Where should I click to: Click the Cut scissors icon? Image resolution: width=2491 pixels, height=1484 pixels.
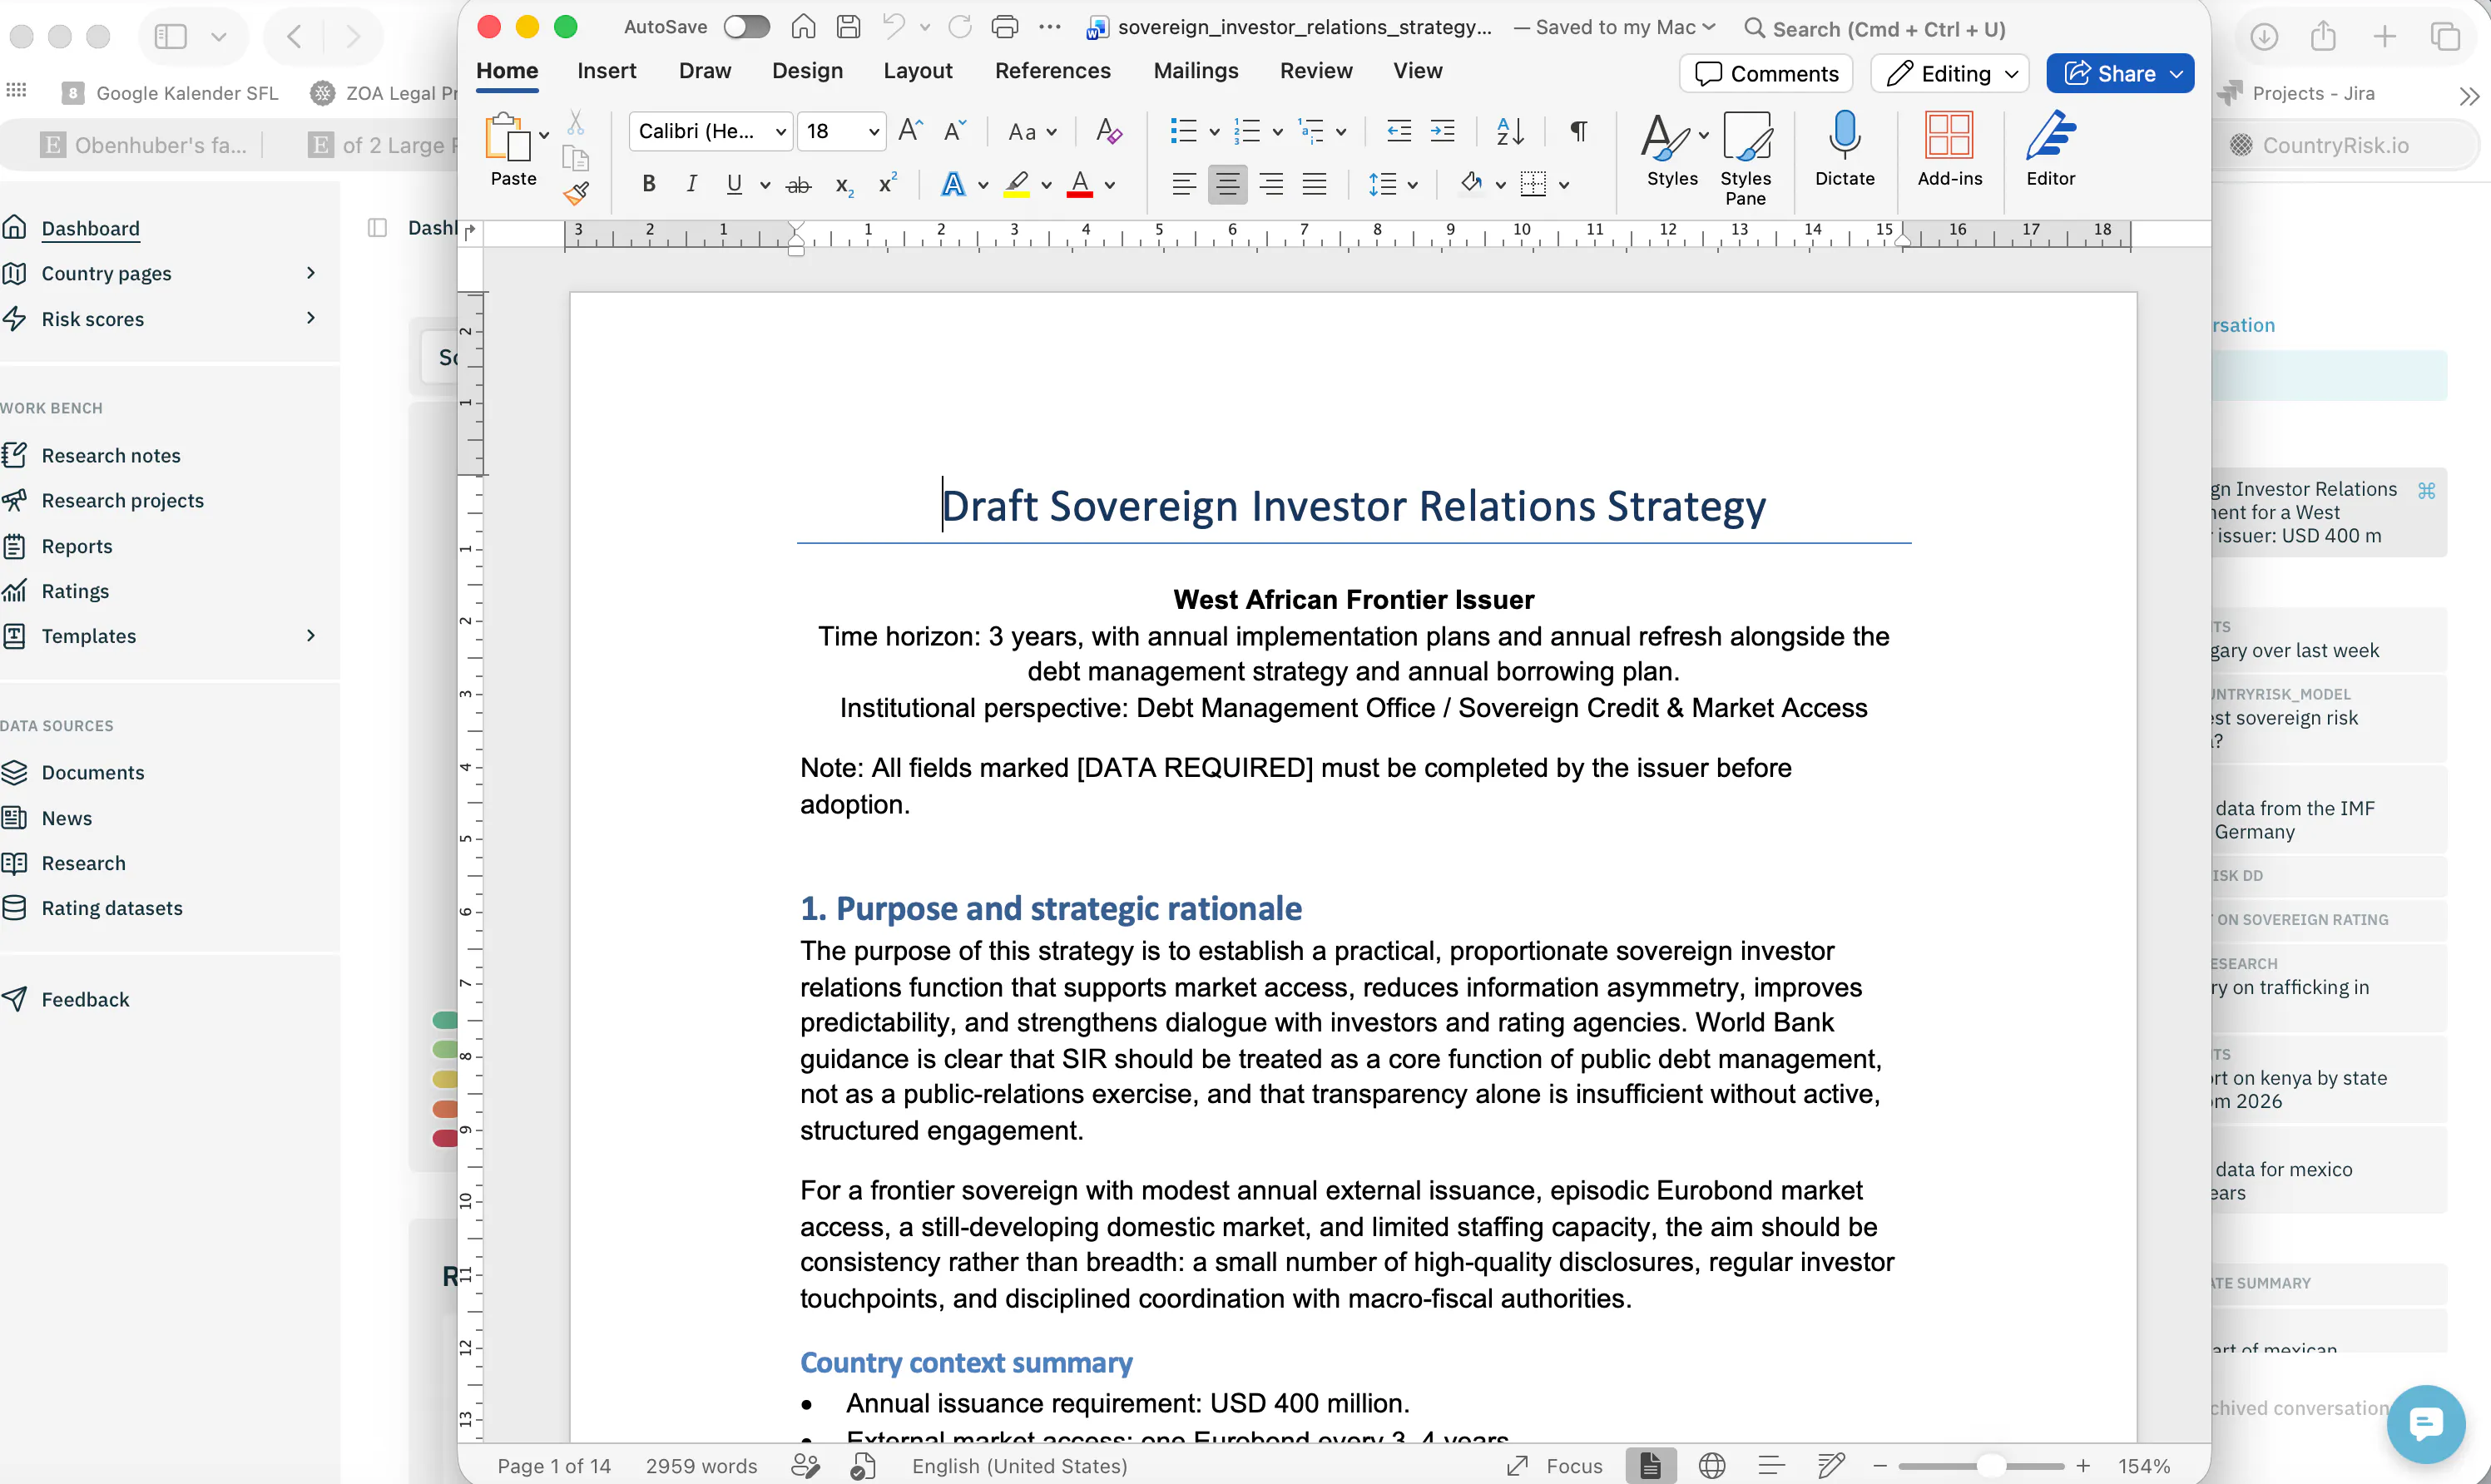(575, 123)
